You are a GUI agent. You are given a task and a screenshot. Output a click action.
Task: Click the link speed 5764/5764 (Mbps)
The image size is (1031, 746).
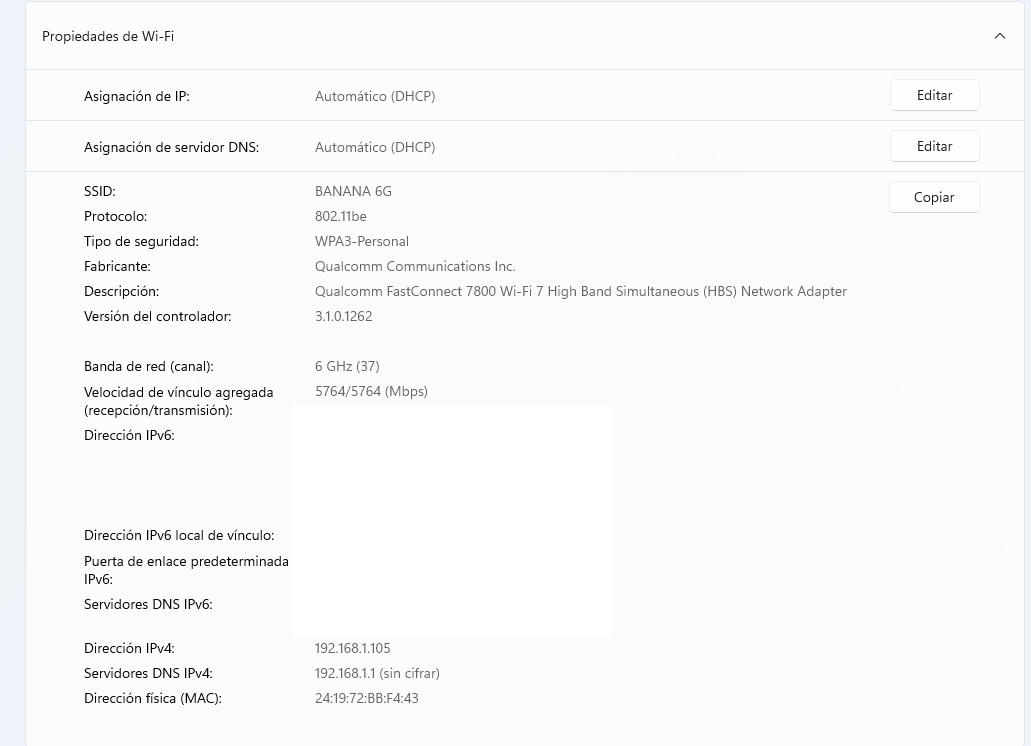[x=371, y=391]
